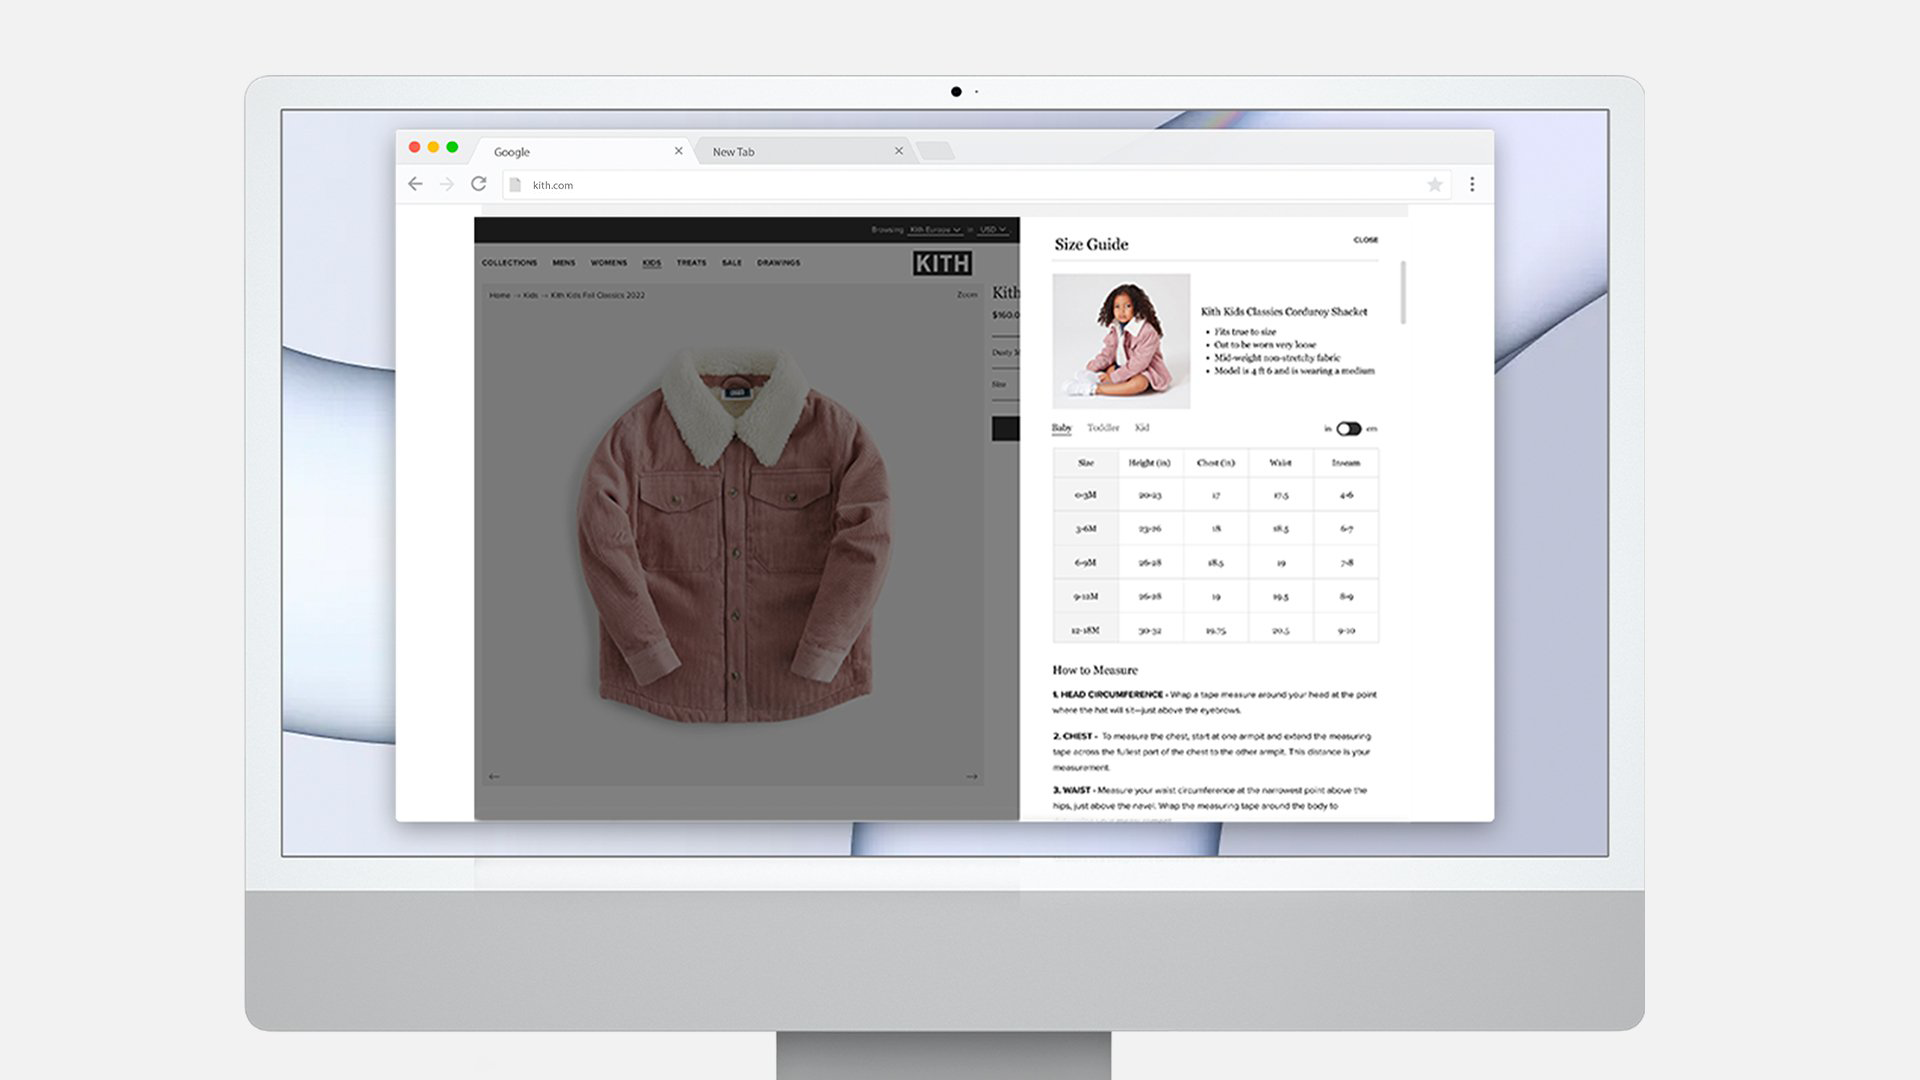Open the browser three-dot menu

tap(1471, 184)
